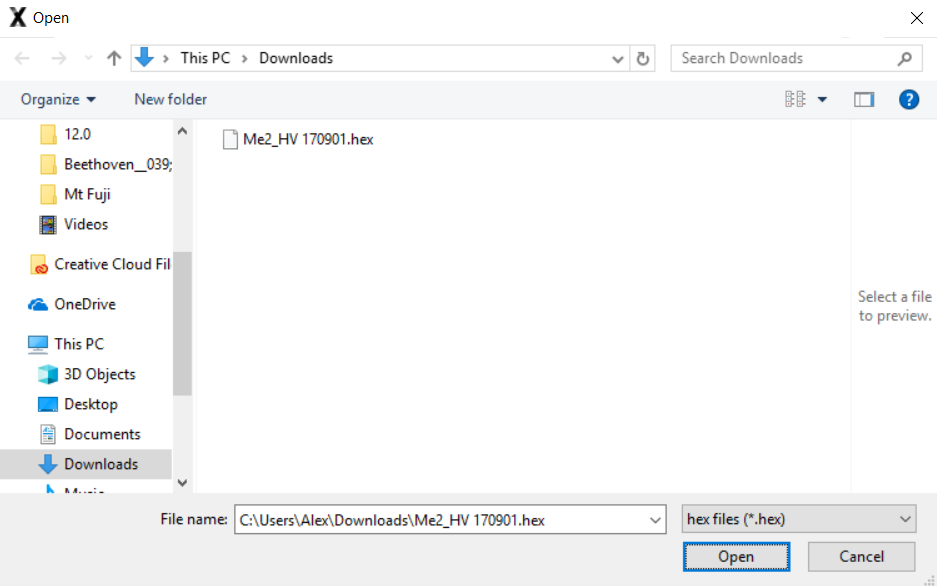Open the view options dropdown arrow
The width and height of the screenshot is (937, 586).
coord(822,100)
